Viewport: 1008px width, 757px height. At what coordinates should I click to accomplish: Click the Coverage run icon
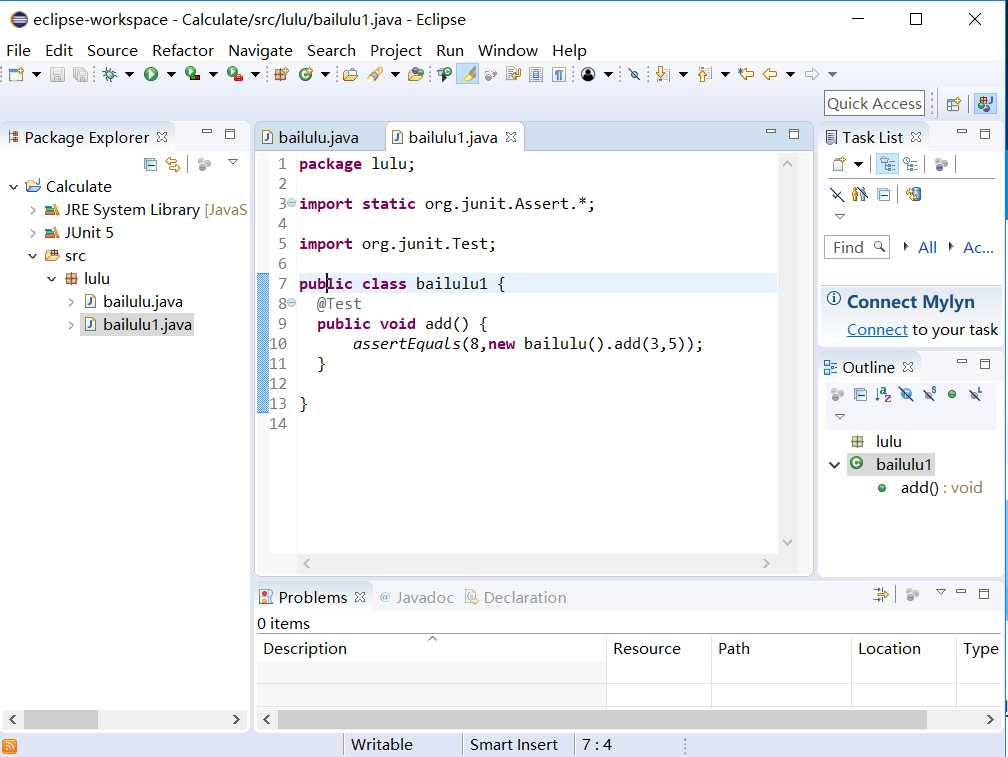pyautogui.click(x=192, y=74)
